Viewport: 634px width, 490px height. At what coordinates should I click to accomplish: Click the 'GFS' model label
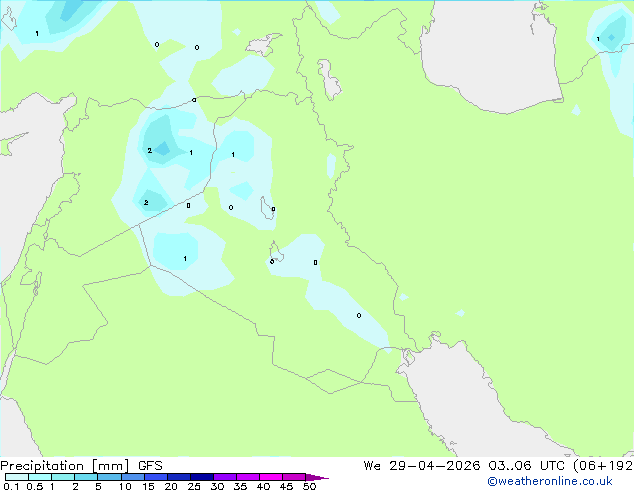pos(150,466)
